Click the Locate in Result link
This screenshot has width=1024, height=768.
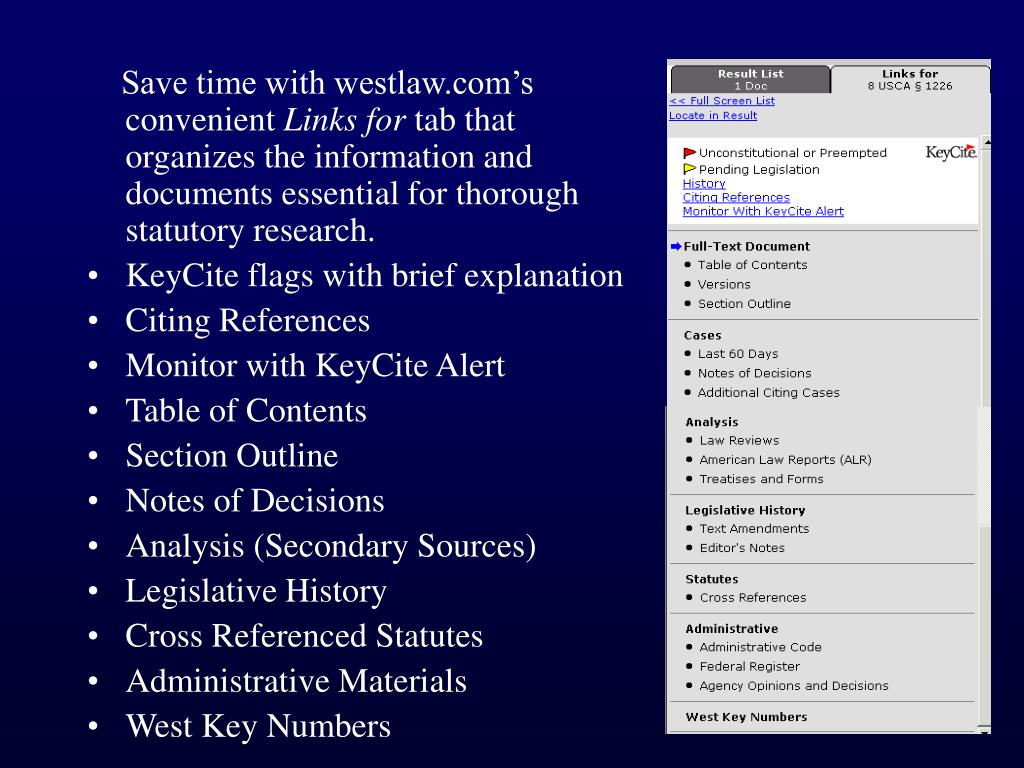click(713, 116)
